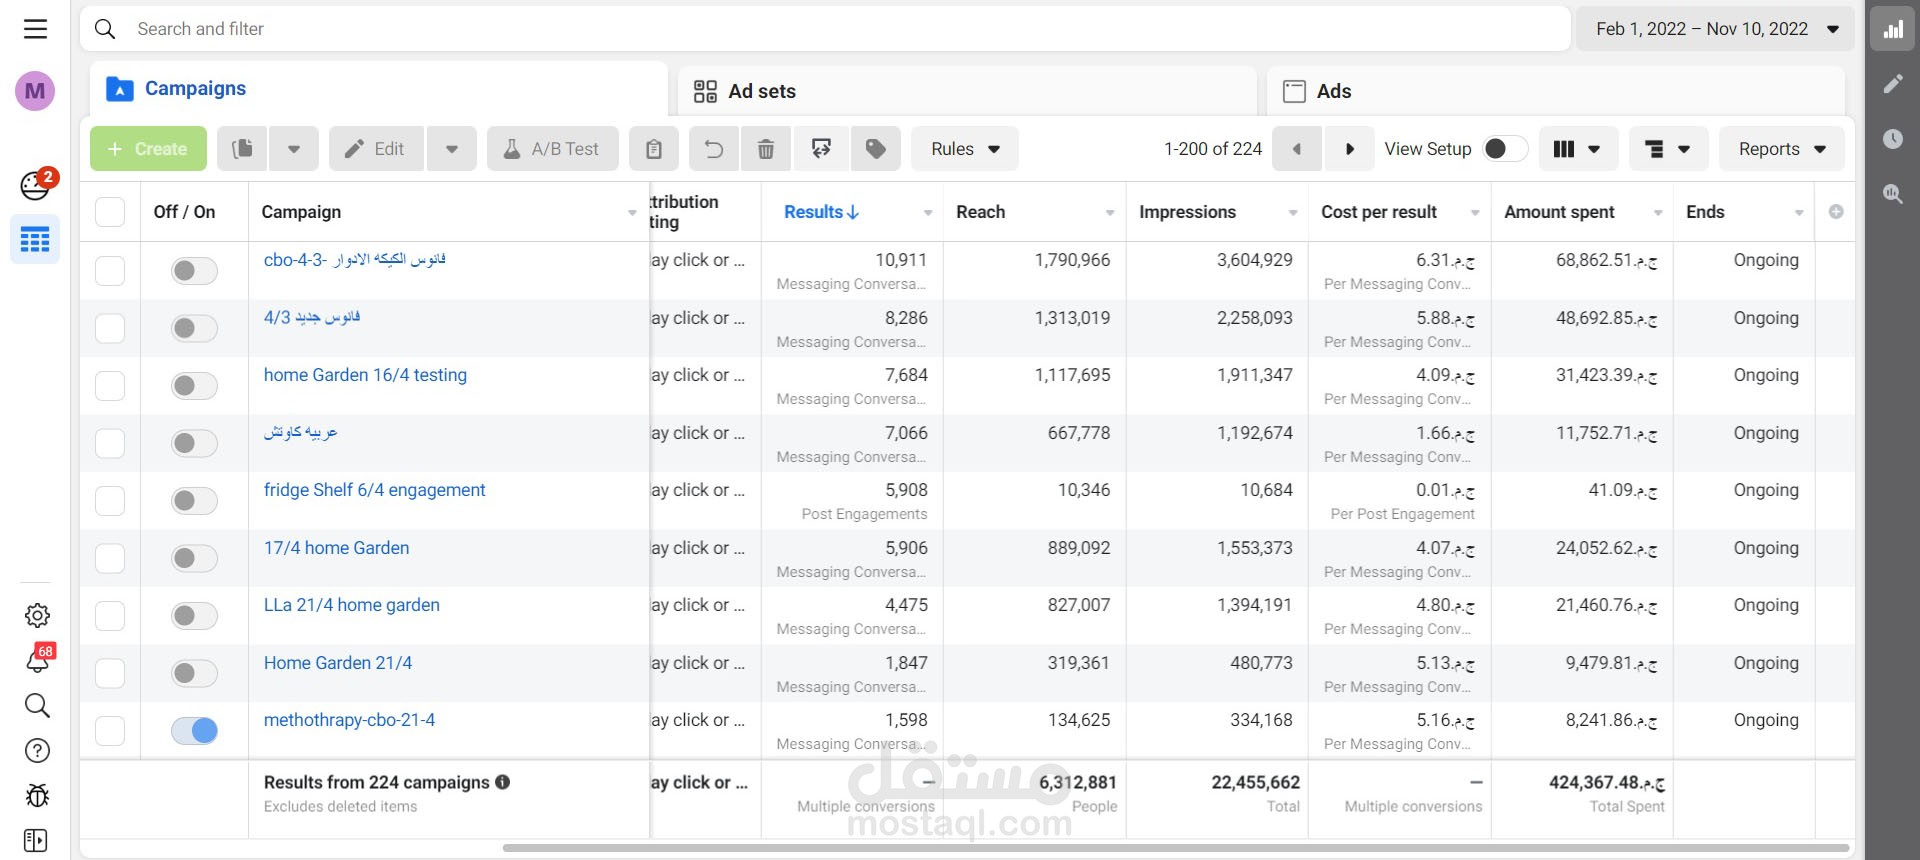Click the clipboard paste icon
This screenshot has width=1920, height=860.
tap(654, 149)
